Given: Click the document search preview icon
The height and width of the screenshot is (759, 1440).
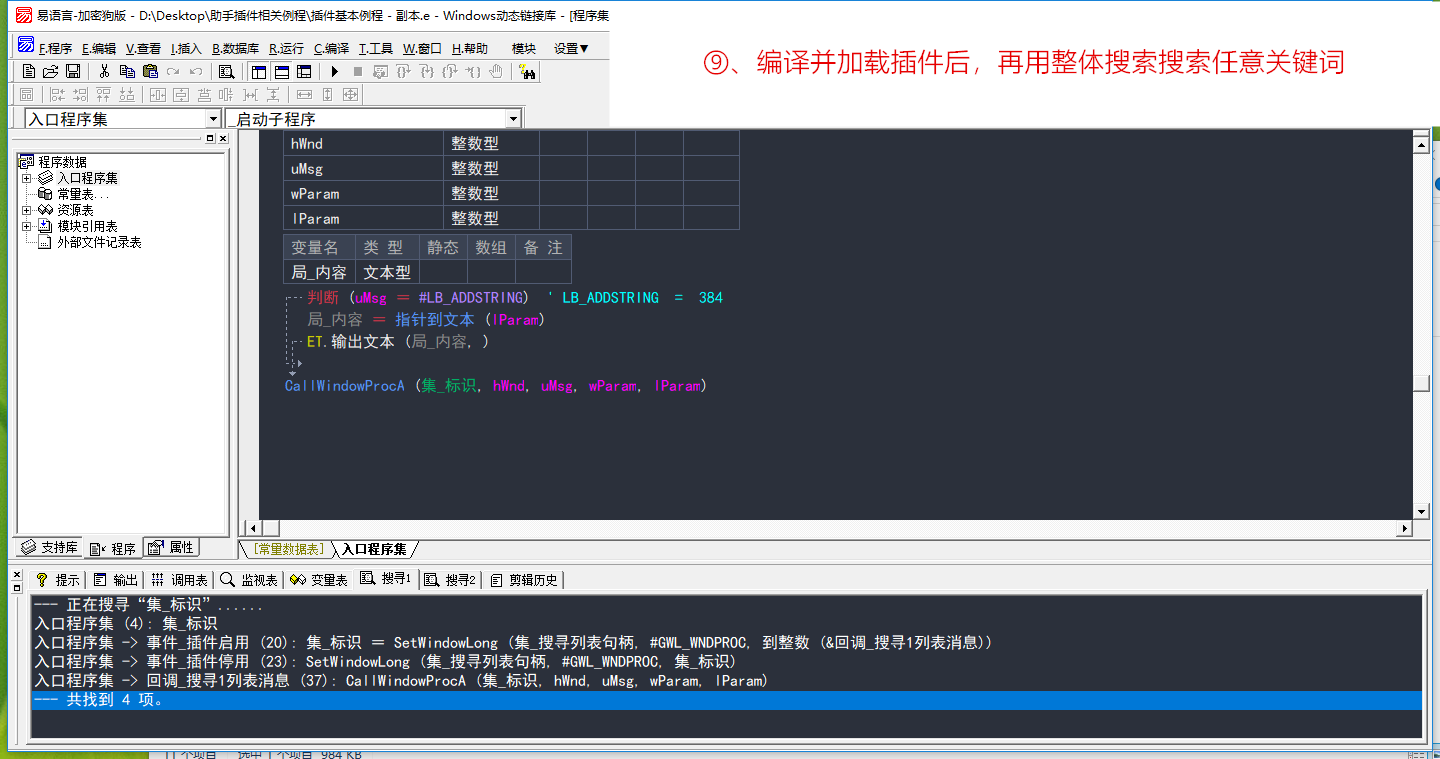Looking at the screenshot, I should pyautogui.click(x=226, y=72).
